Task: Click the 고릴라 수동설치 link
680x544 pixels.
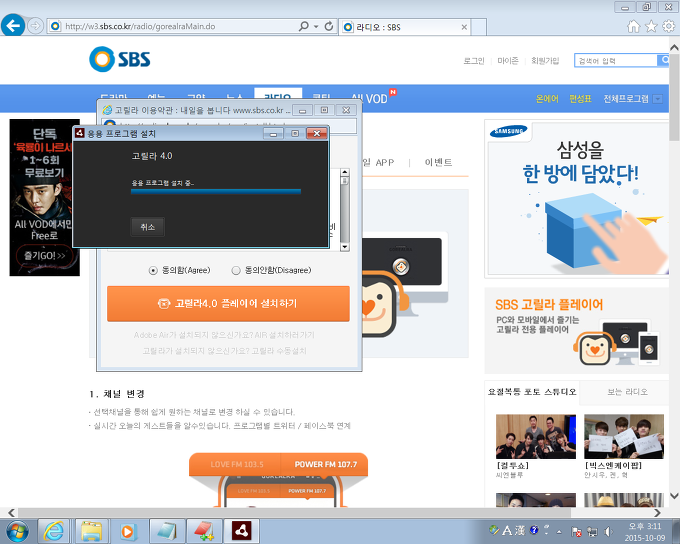Action: click(279, 351)
